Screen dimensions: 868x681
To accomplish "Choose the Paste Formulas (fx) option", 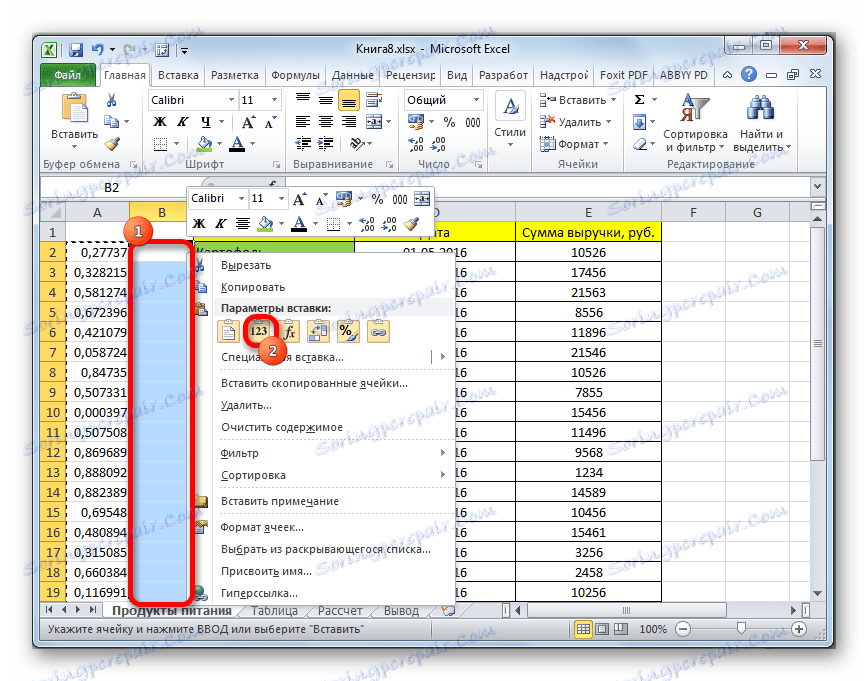I will point(288,330).
